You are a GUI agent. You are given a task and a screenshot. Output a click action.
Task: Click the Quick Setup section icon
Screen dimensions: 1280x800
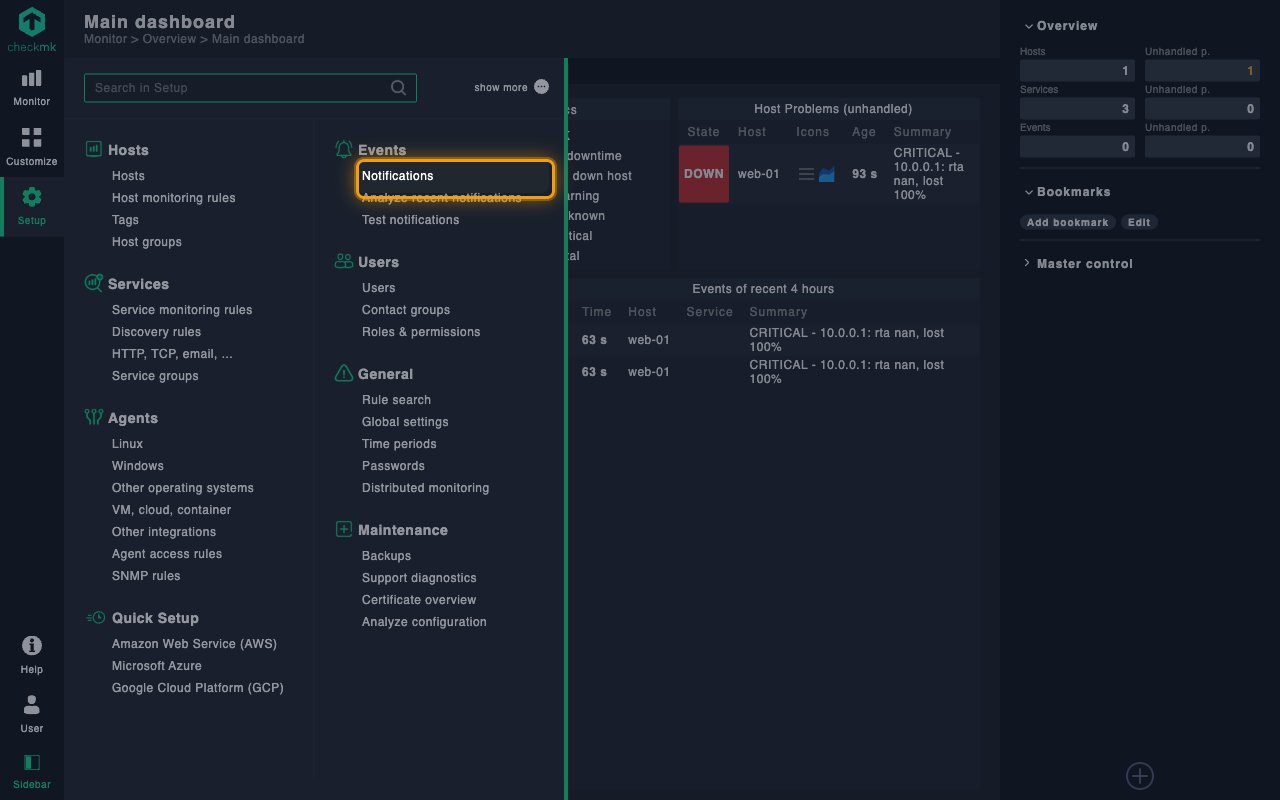point(96,617)
